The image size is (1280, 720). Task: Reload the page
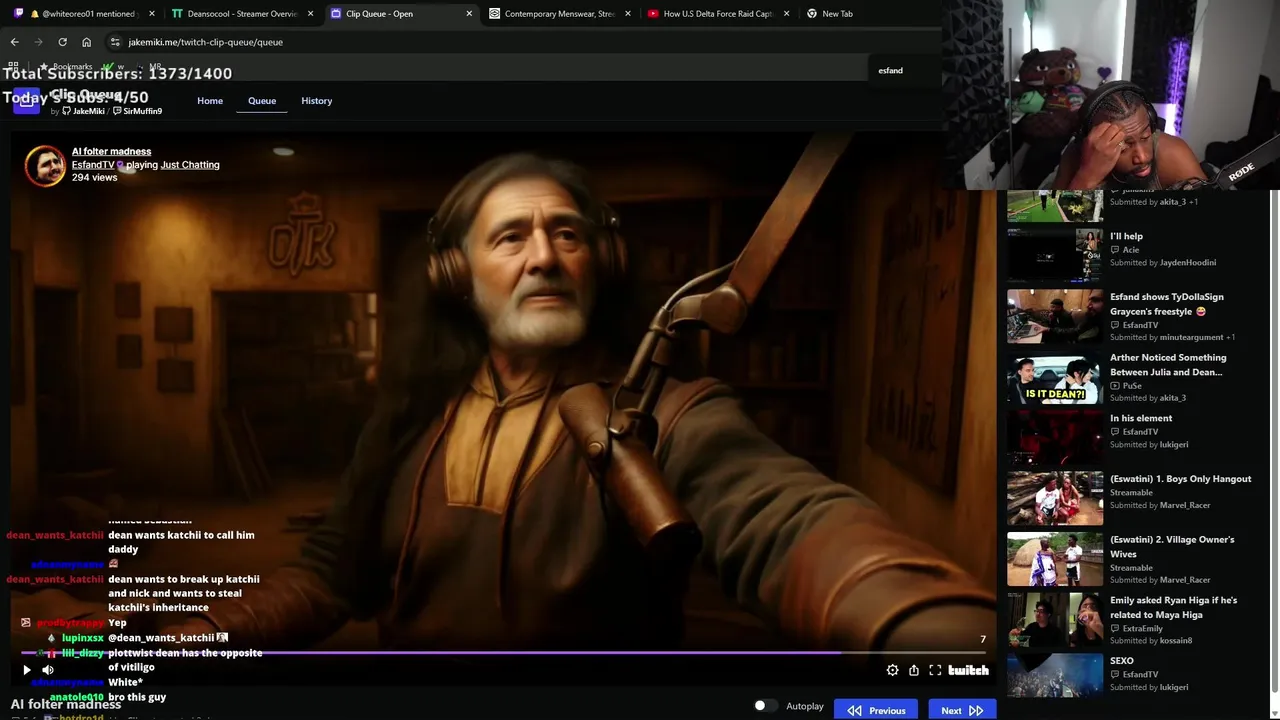click(x=62, y=42)
